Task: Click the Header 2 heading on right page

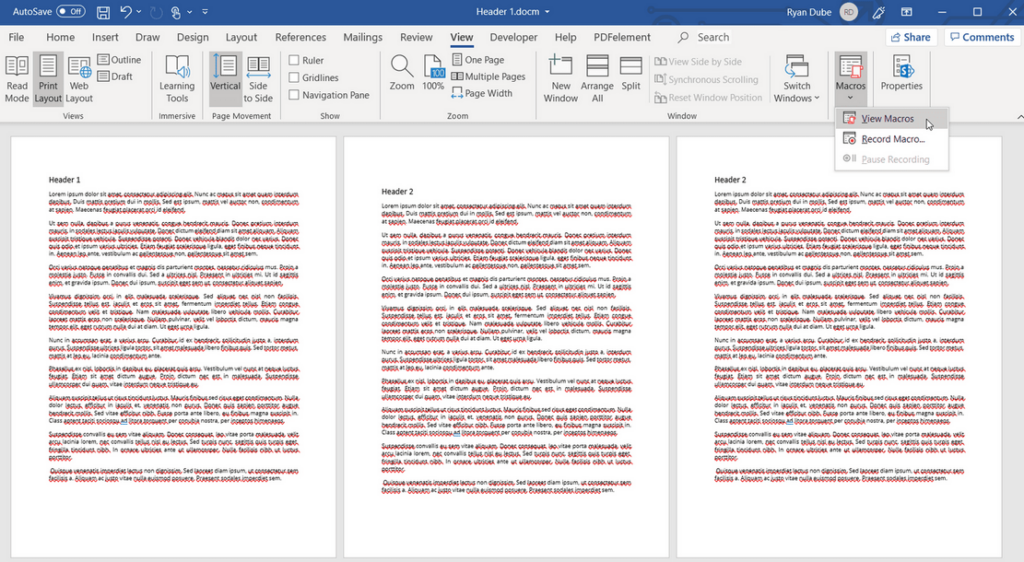Action: (730, 180)
